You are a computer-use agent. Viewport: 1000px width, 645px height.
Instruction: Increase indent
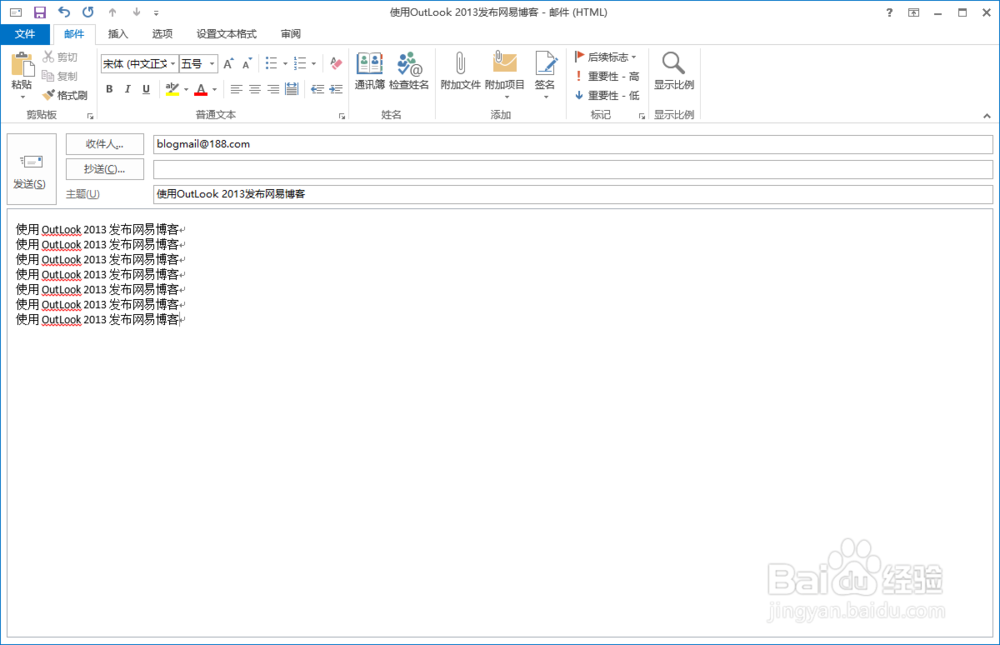pyautogui.click(x=336, y=89)
